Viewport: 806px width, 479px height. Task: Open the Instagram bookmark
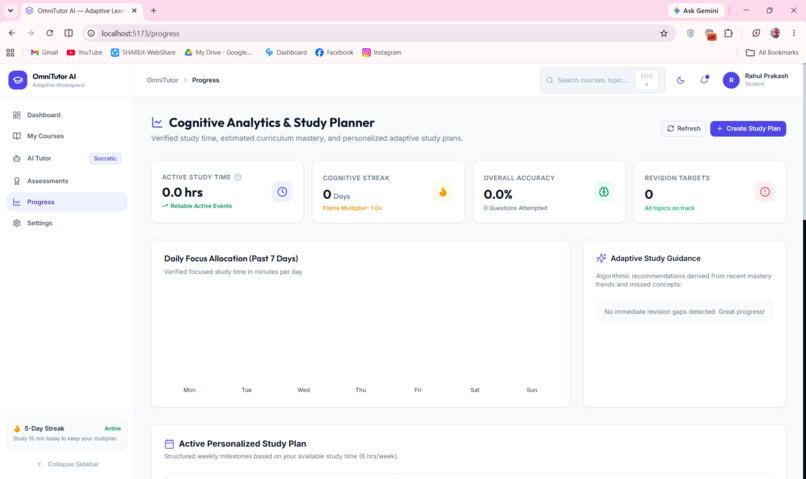pos(381,52)
